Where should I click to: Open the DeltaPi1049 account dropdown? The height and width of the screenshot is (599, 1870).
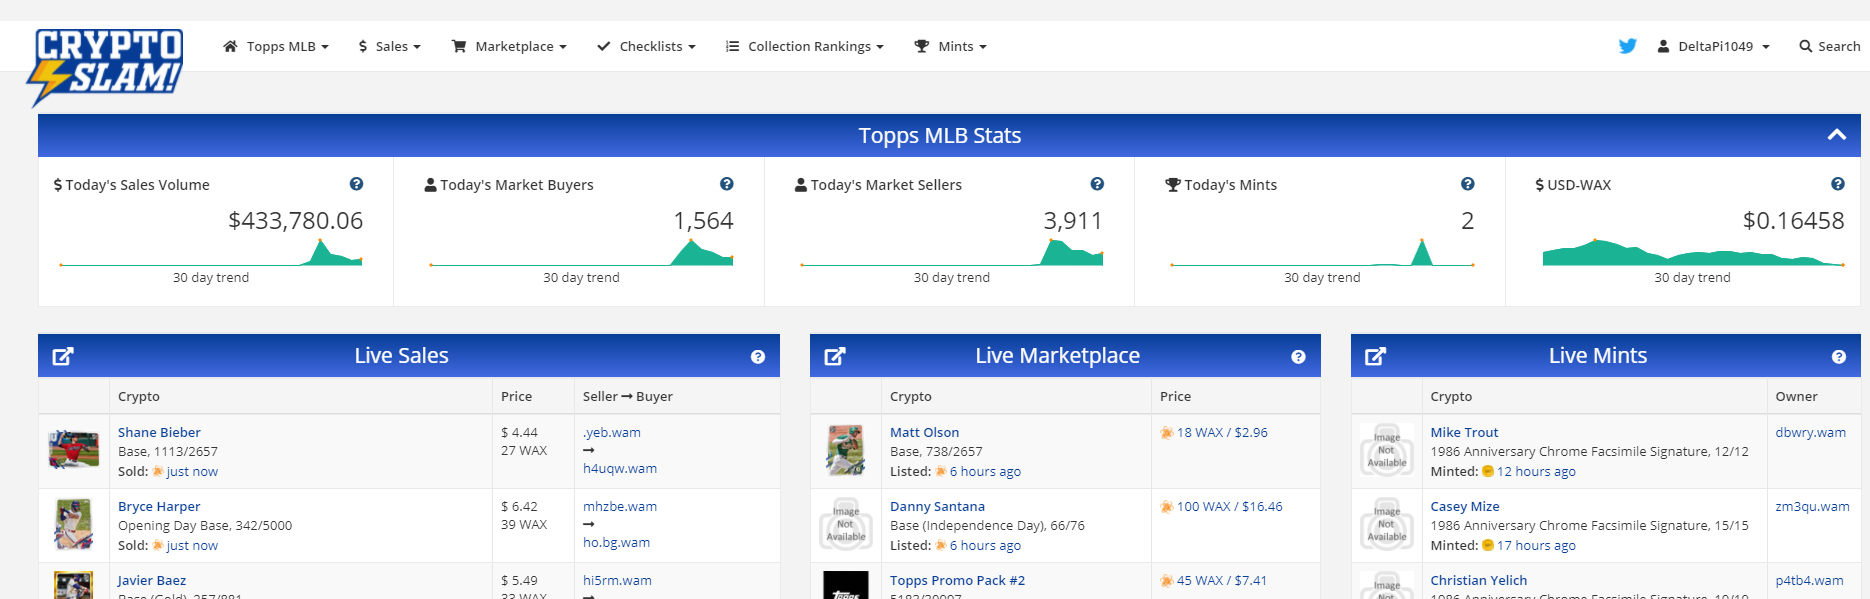[1714, 46]
